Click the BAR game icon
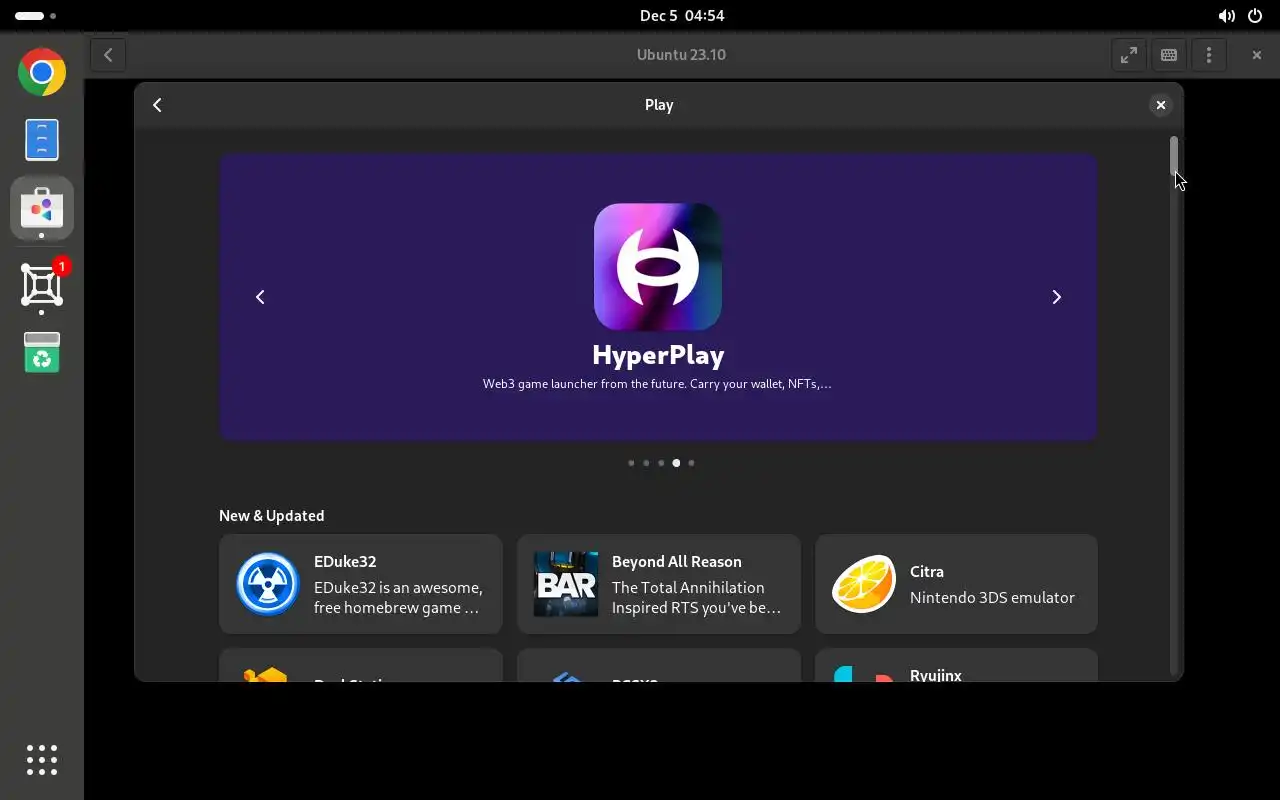 click(x=565, y=584)
